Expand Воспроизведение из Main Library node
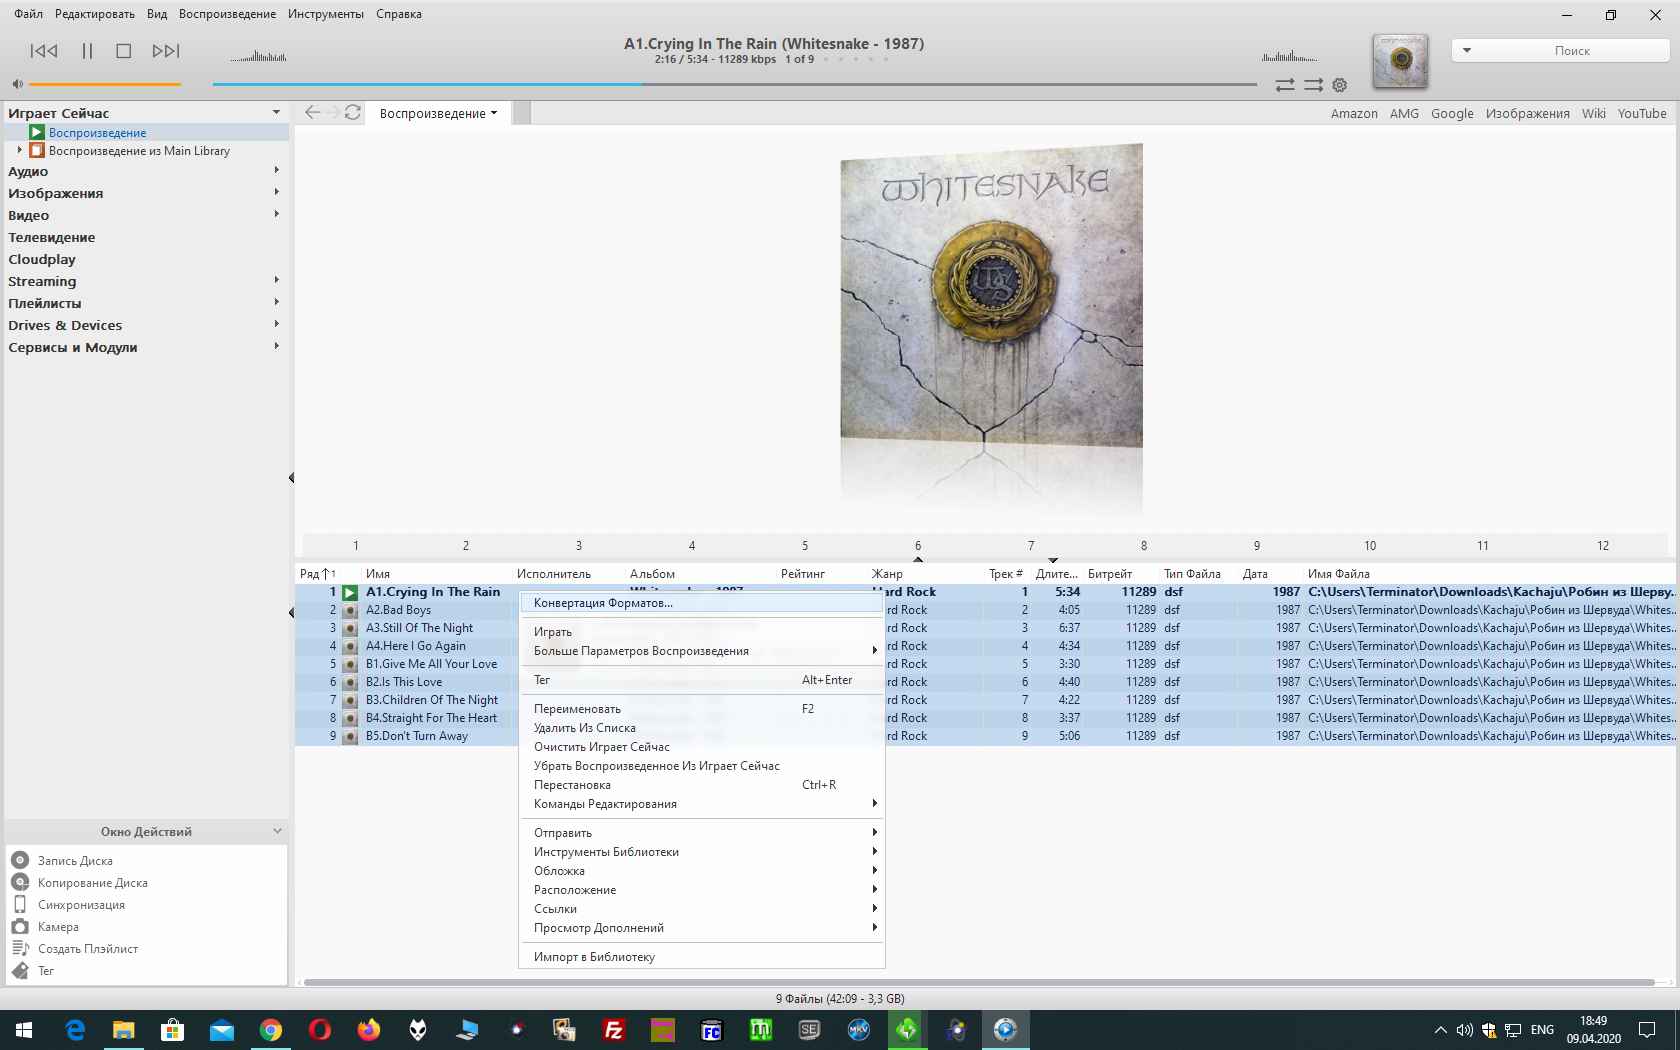 coord(19,150)
